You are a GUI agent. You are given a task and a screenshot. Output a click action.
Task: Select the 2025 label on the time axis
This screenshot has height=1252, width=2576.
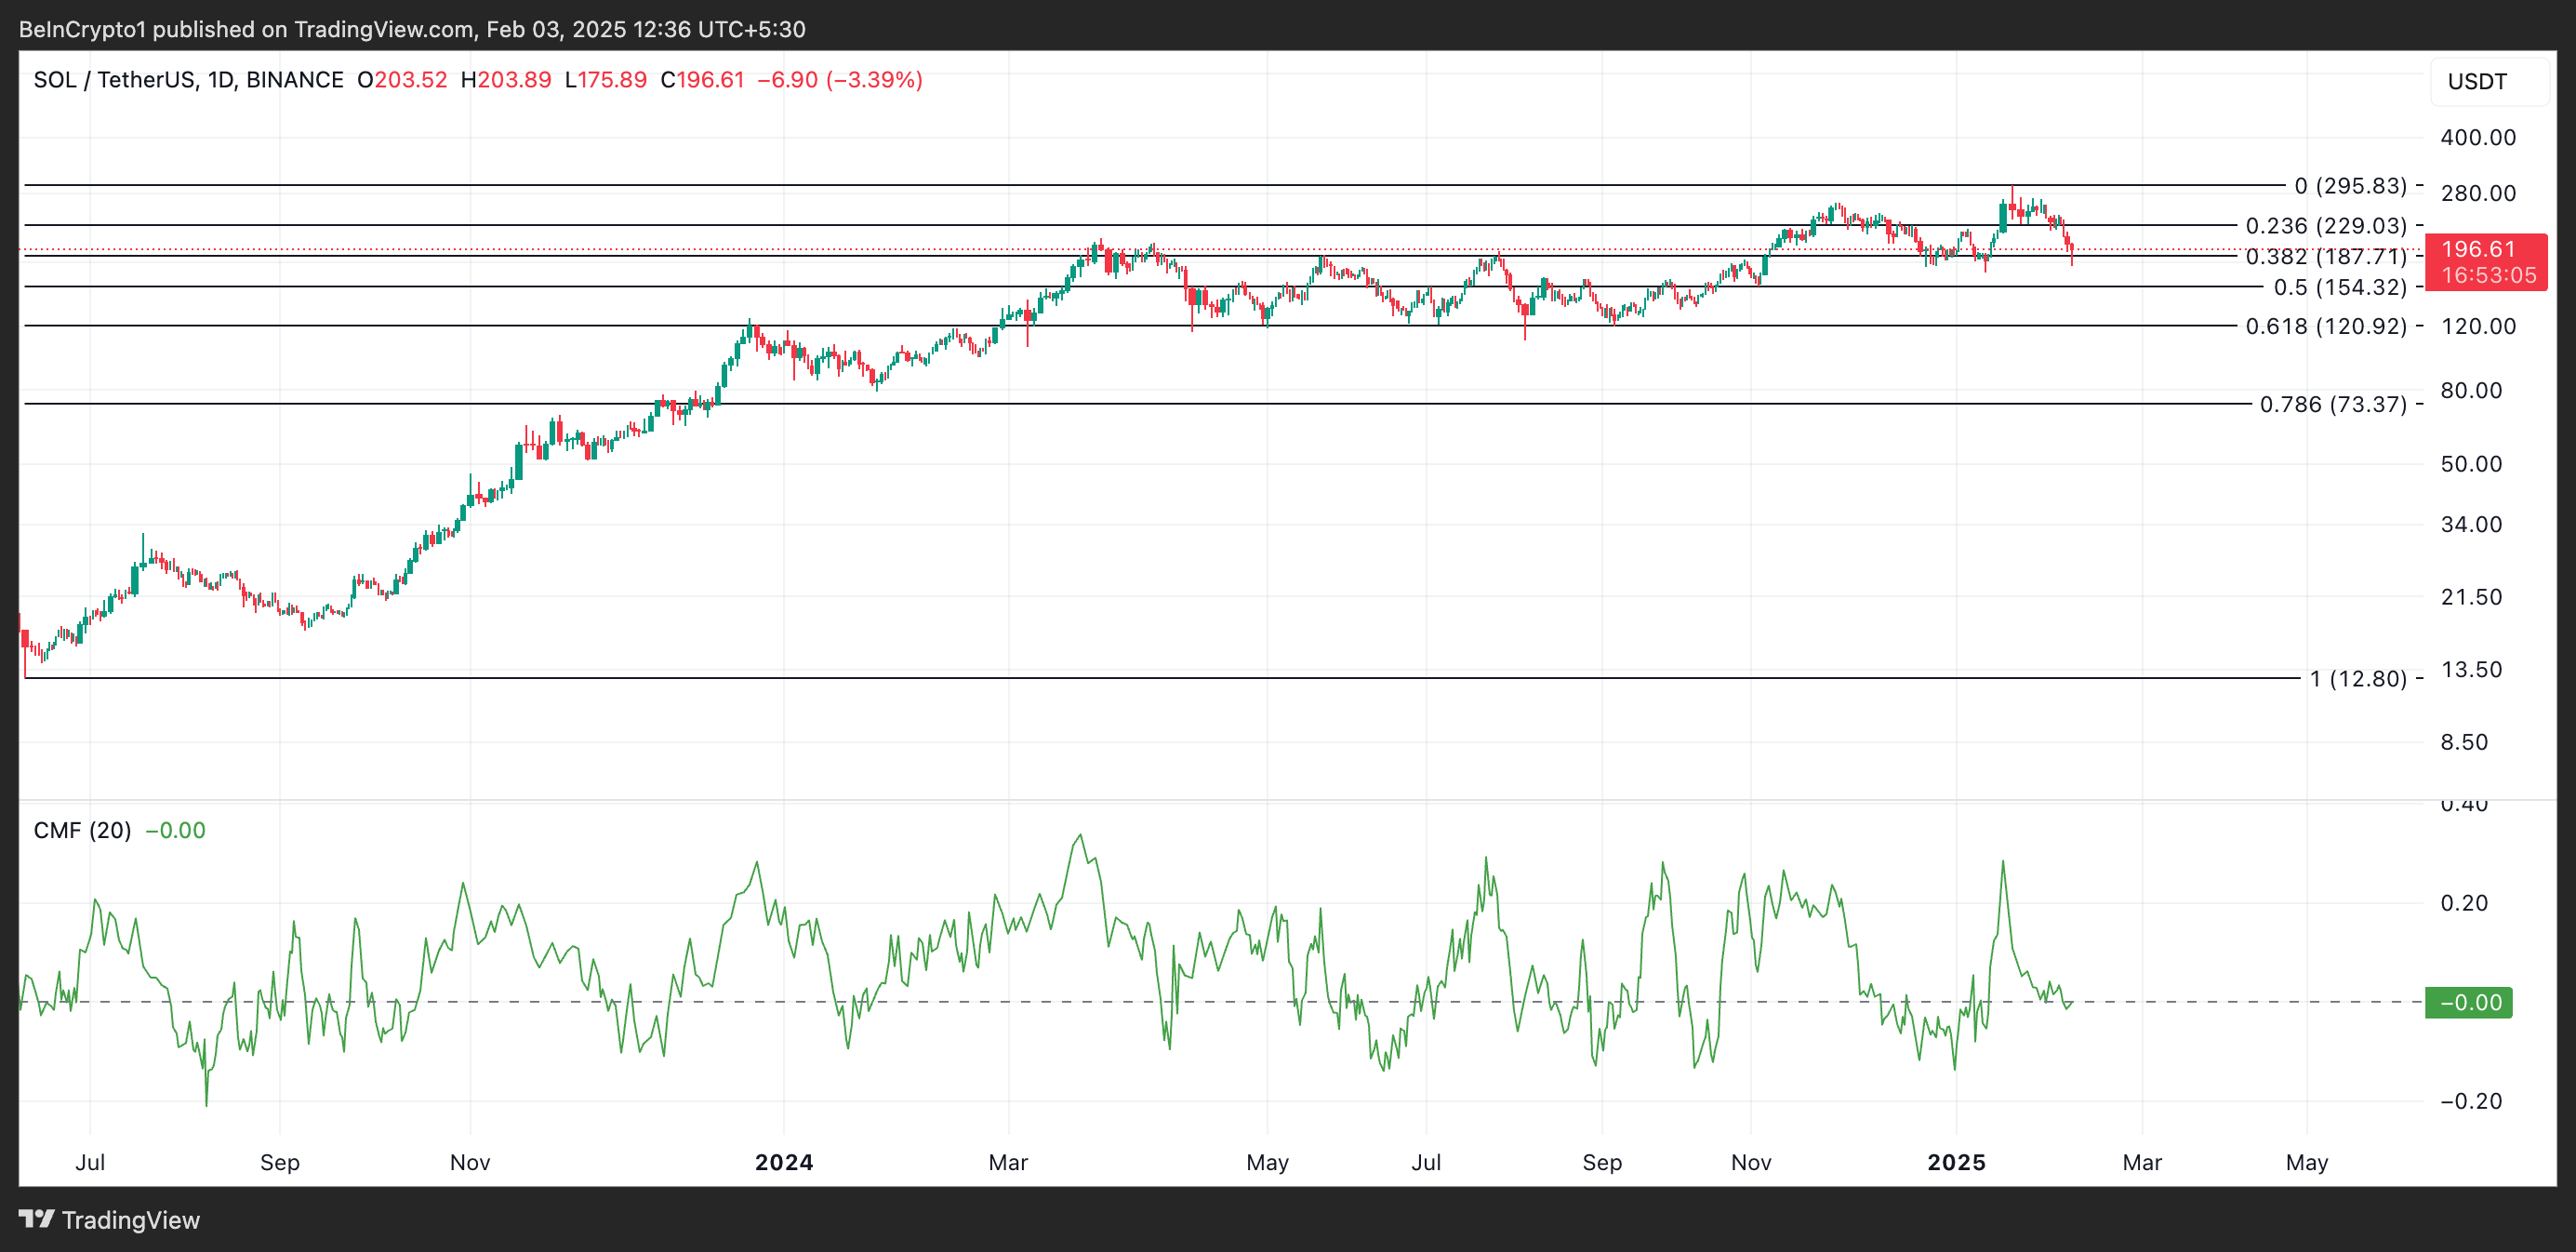click(1957, 1162)
